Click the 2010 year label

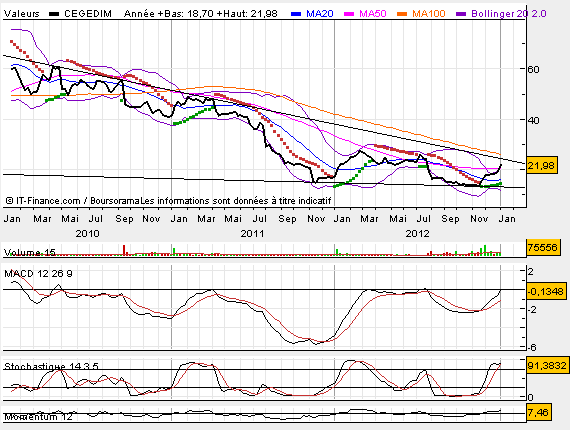pyautogui.click(x=87, y=233)
